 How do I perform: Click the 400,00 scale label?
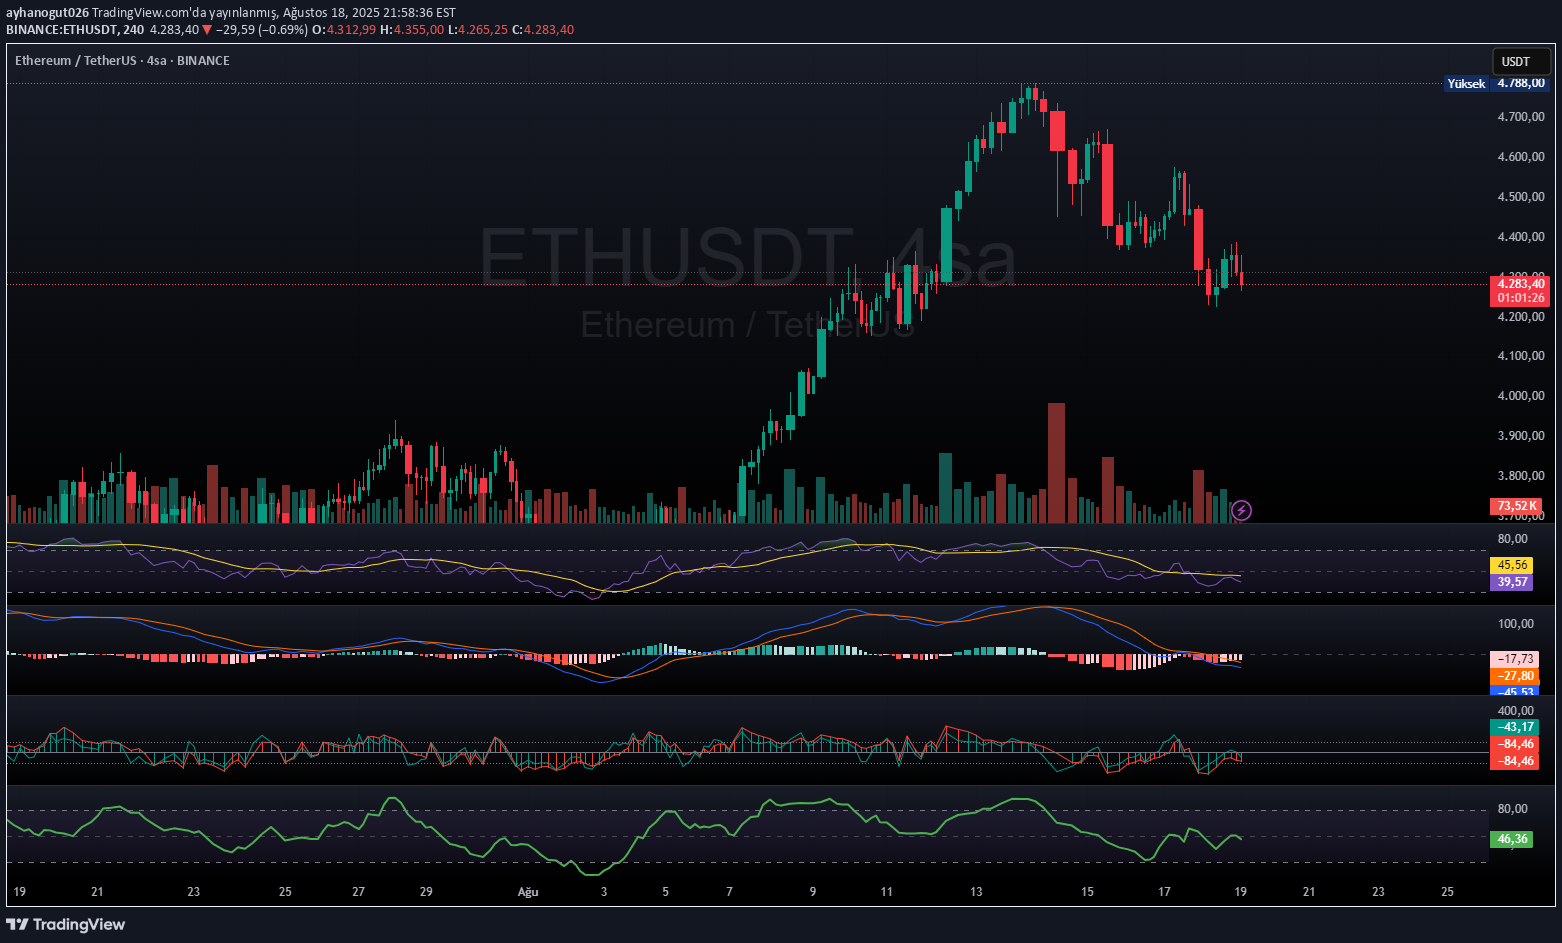click(1516, 711)
